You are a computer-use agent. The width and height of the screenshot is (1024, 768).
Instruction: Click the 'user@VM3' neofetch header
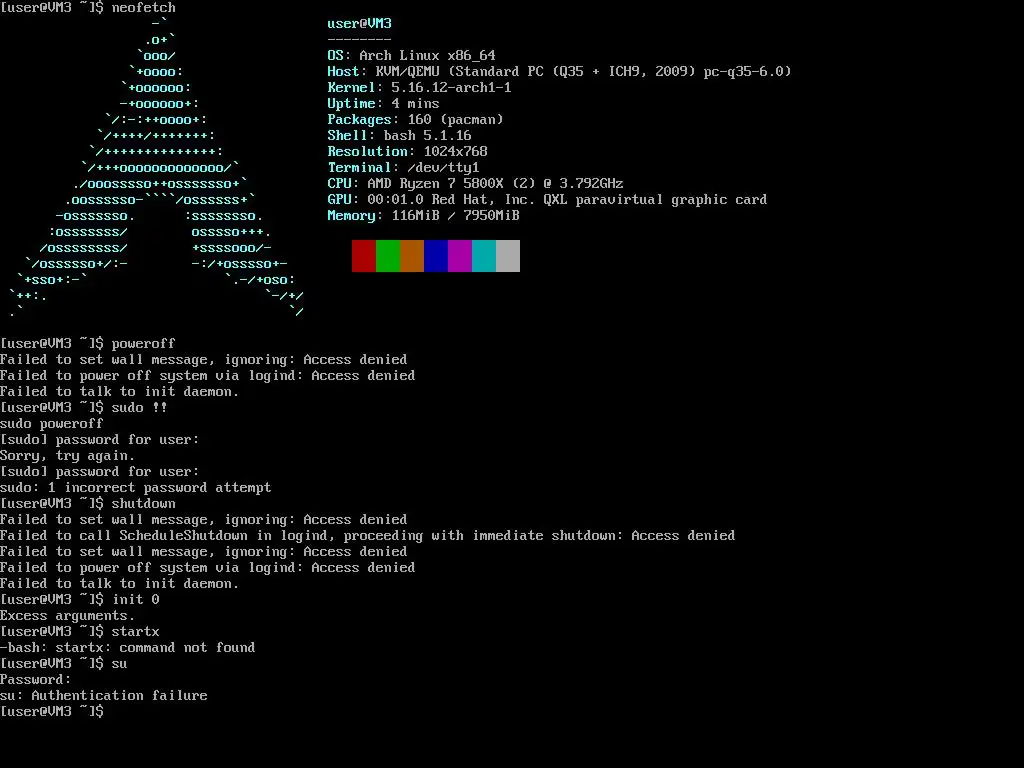point(359,24)
